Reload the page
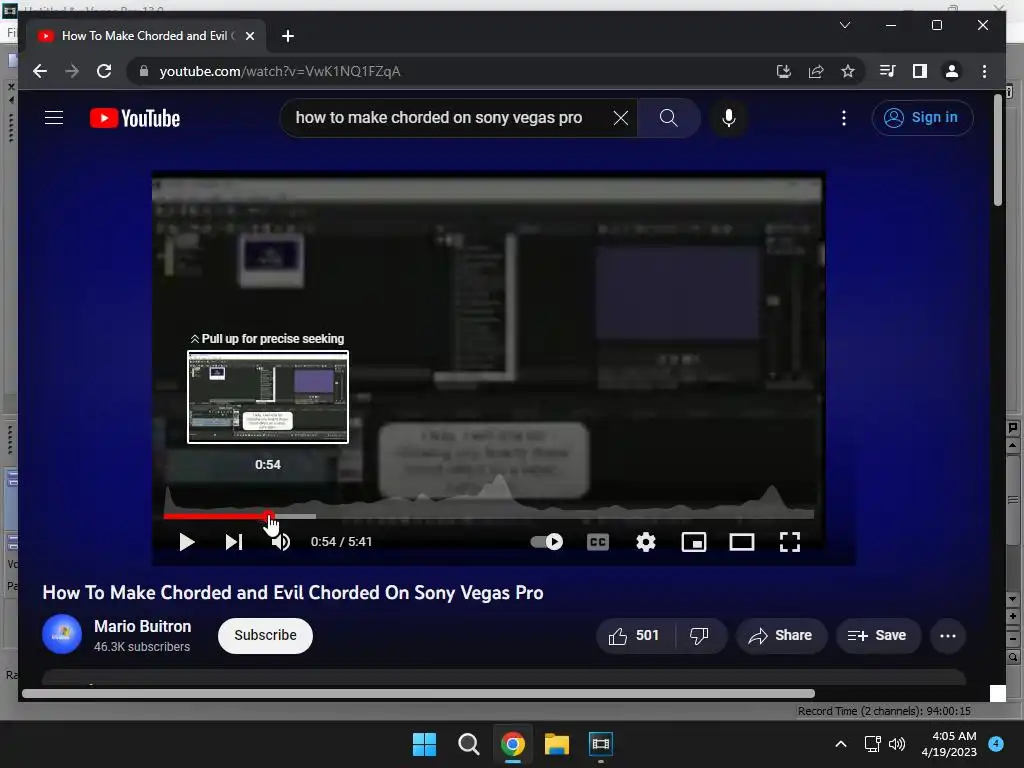Image resolution: width=1024 pixels, height=768 pixels. click(x=104, y=71)
